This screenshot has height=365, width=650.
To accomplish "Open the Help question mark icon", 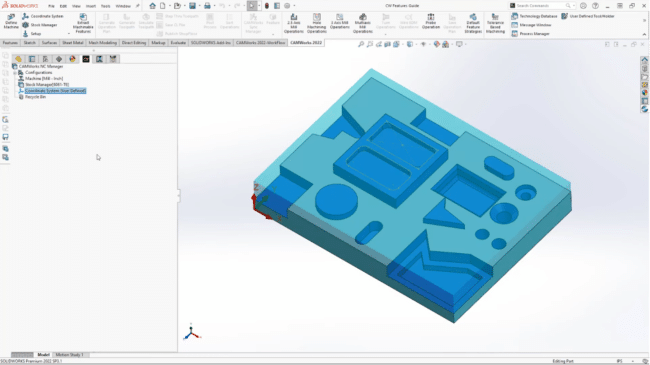I will click(x=595, y=6).
